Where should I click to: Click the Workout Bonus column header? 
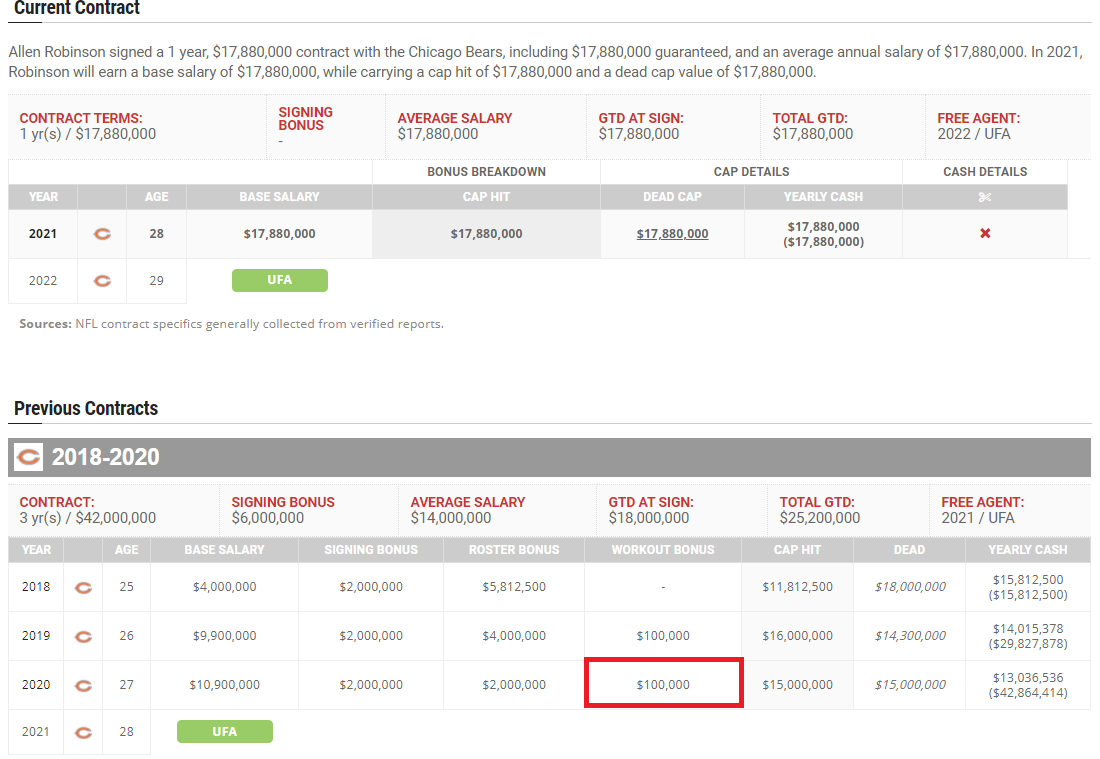(x=663, y=549)
